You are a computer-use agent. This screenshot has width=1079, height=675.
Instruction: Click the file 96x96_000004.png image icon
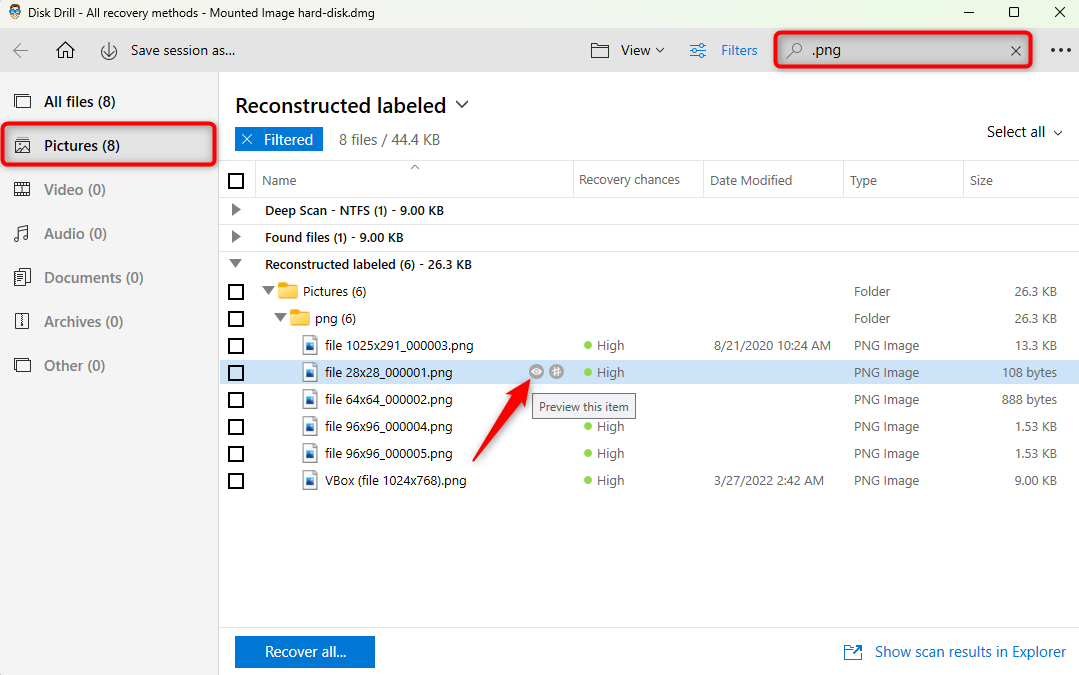pyautogui.click(x=310, y=427)
